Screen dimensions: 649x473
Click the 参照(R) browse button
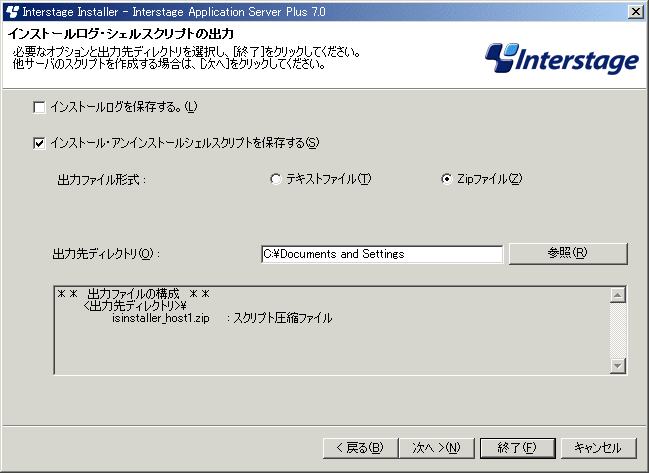[x=568, y=253]
